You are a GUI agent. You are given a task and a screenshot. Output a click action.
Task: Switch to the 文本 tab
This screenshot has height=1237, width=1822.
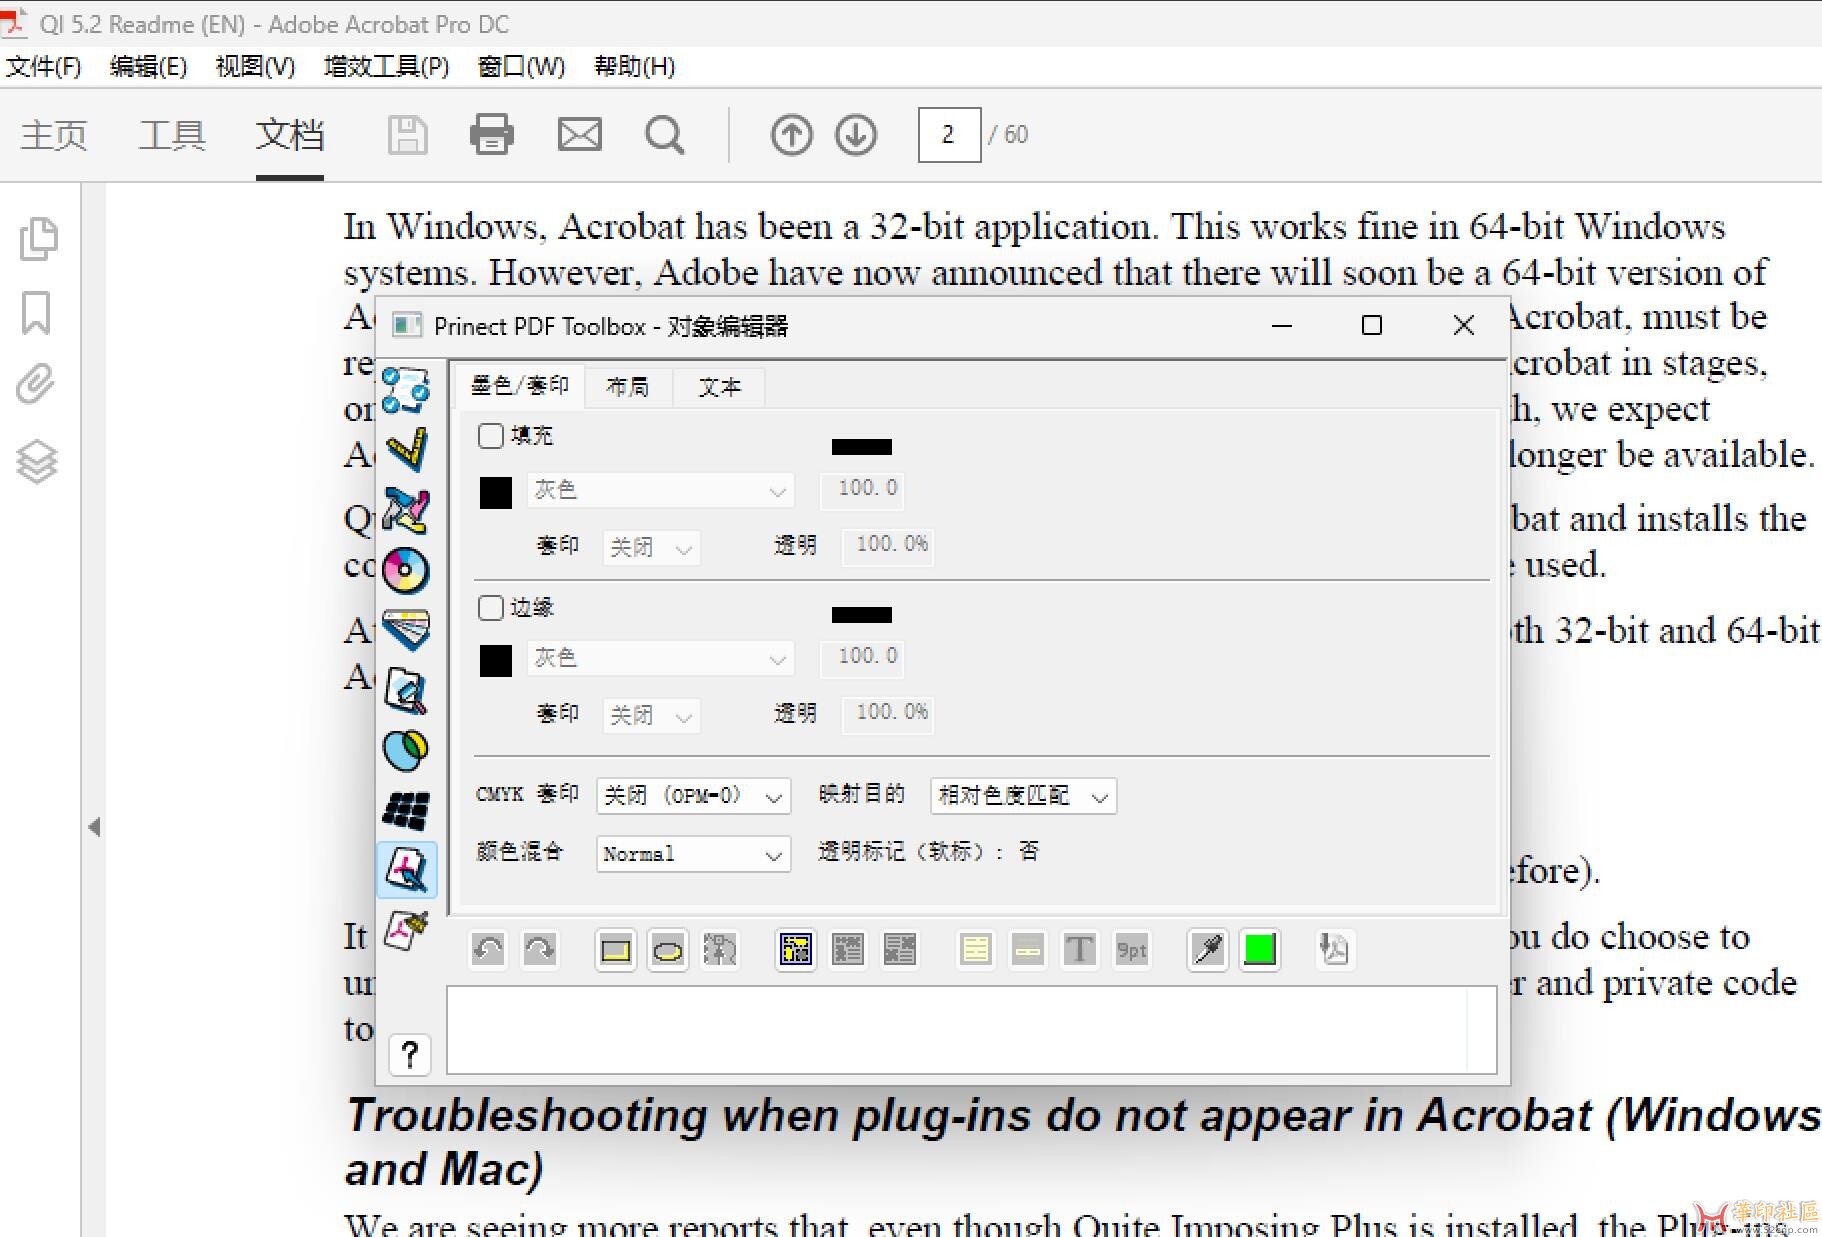(719, 387)
